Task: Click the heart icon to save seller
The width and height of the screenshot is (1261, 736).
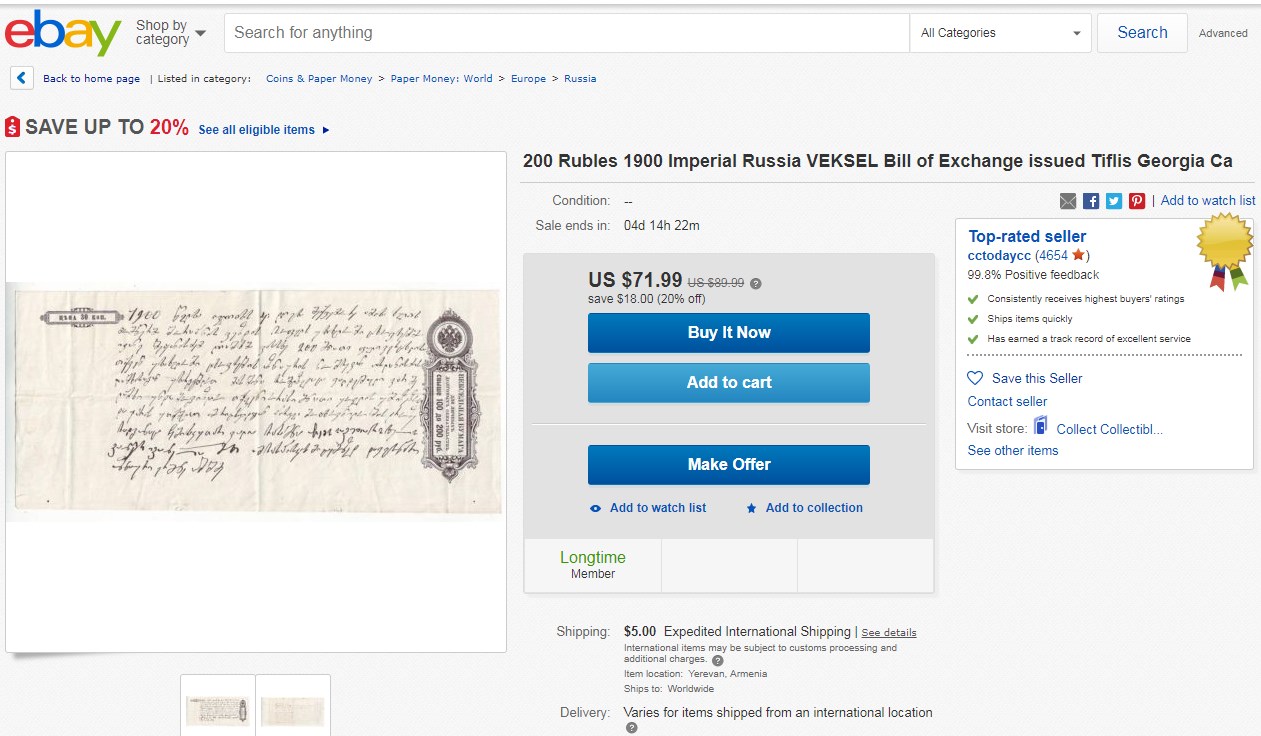Action: [x=976, y=378]
